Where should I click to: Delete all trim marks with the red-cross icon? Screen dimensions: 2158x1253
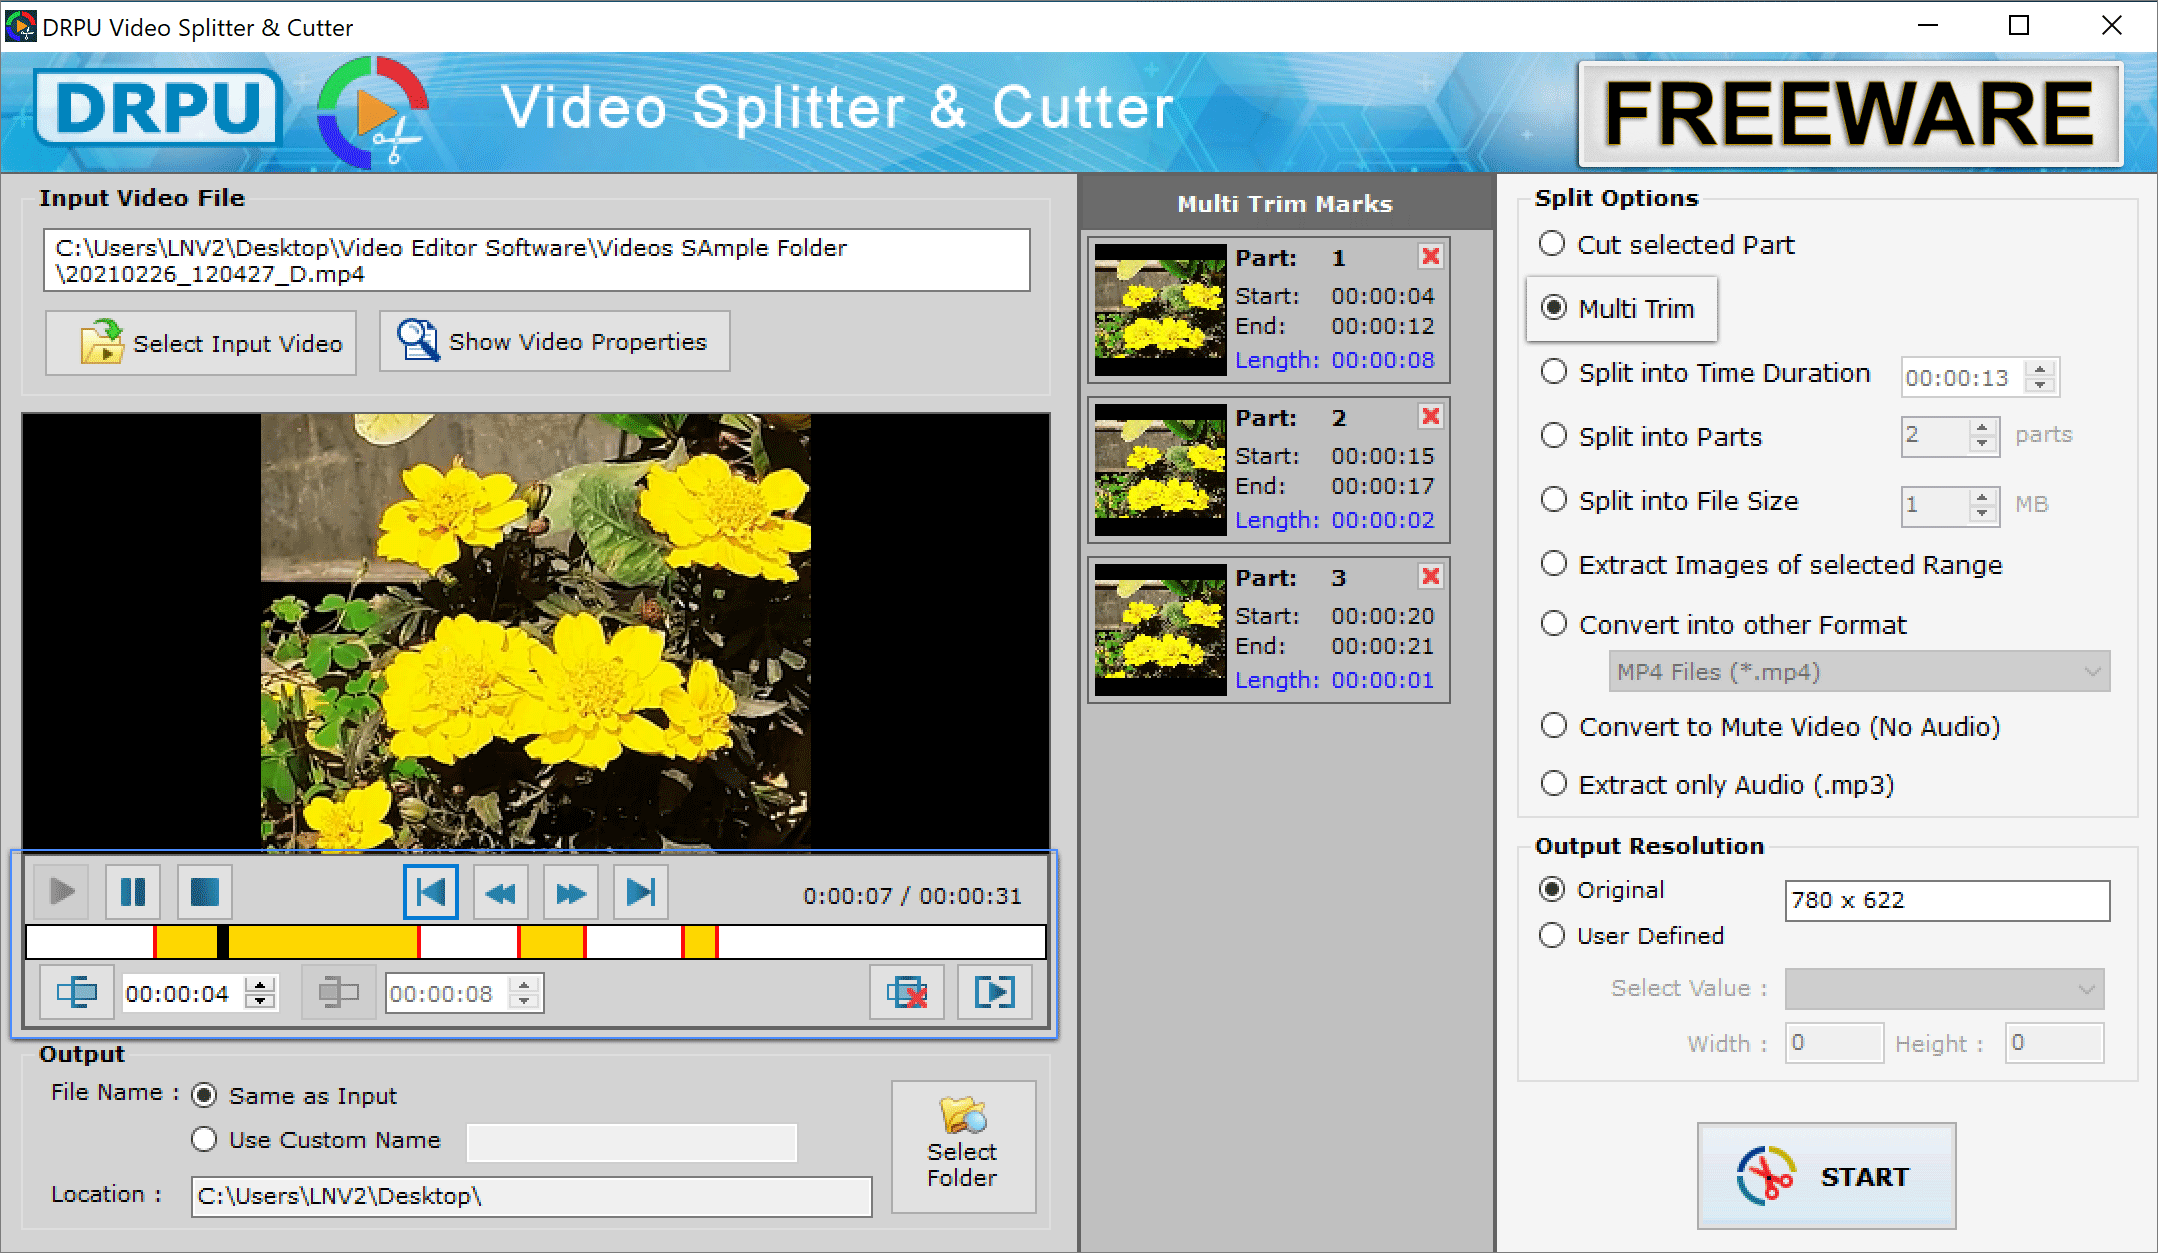[x=906, y=992]
